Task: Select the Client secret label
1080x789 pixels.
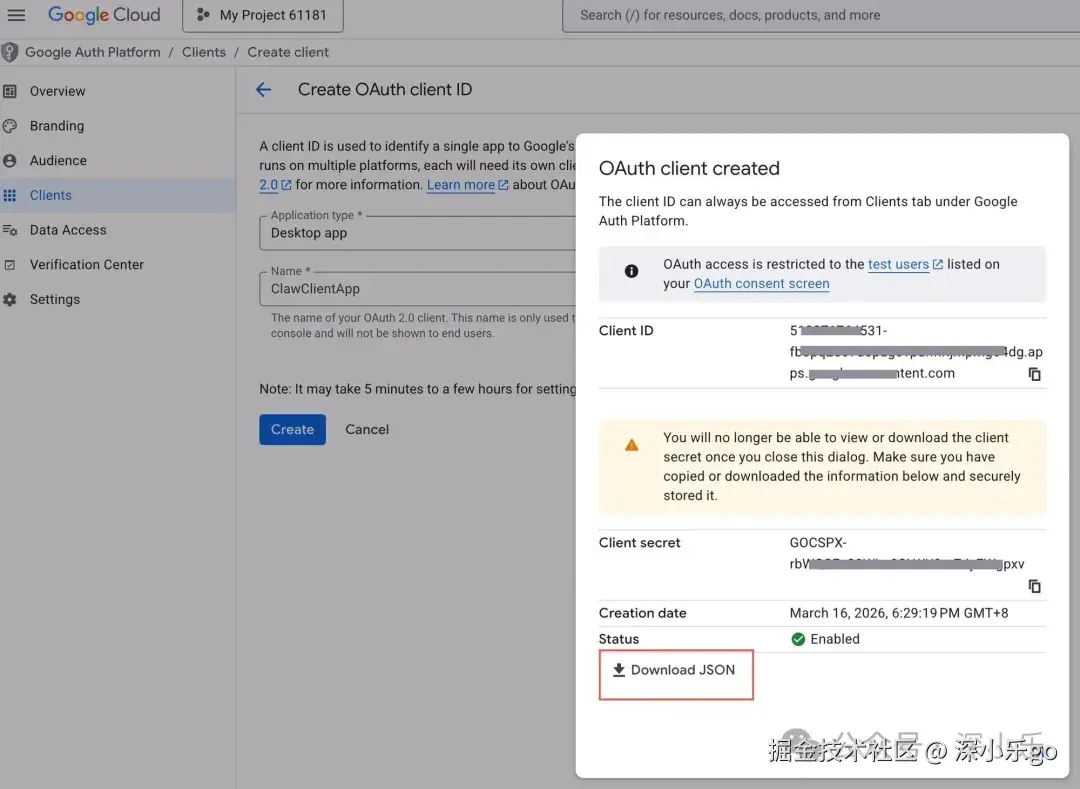Action: coord(639,543)
